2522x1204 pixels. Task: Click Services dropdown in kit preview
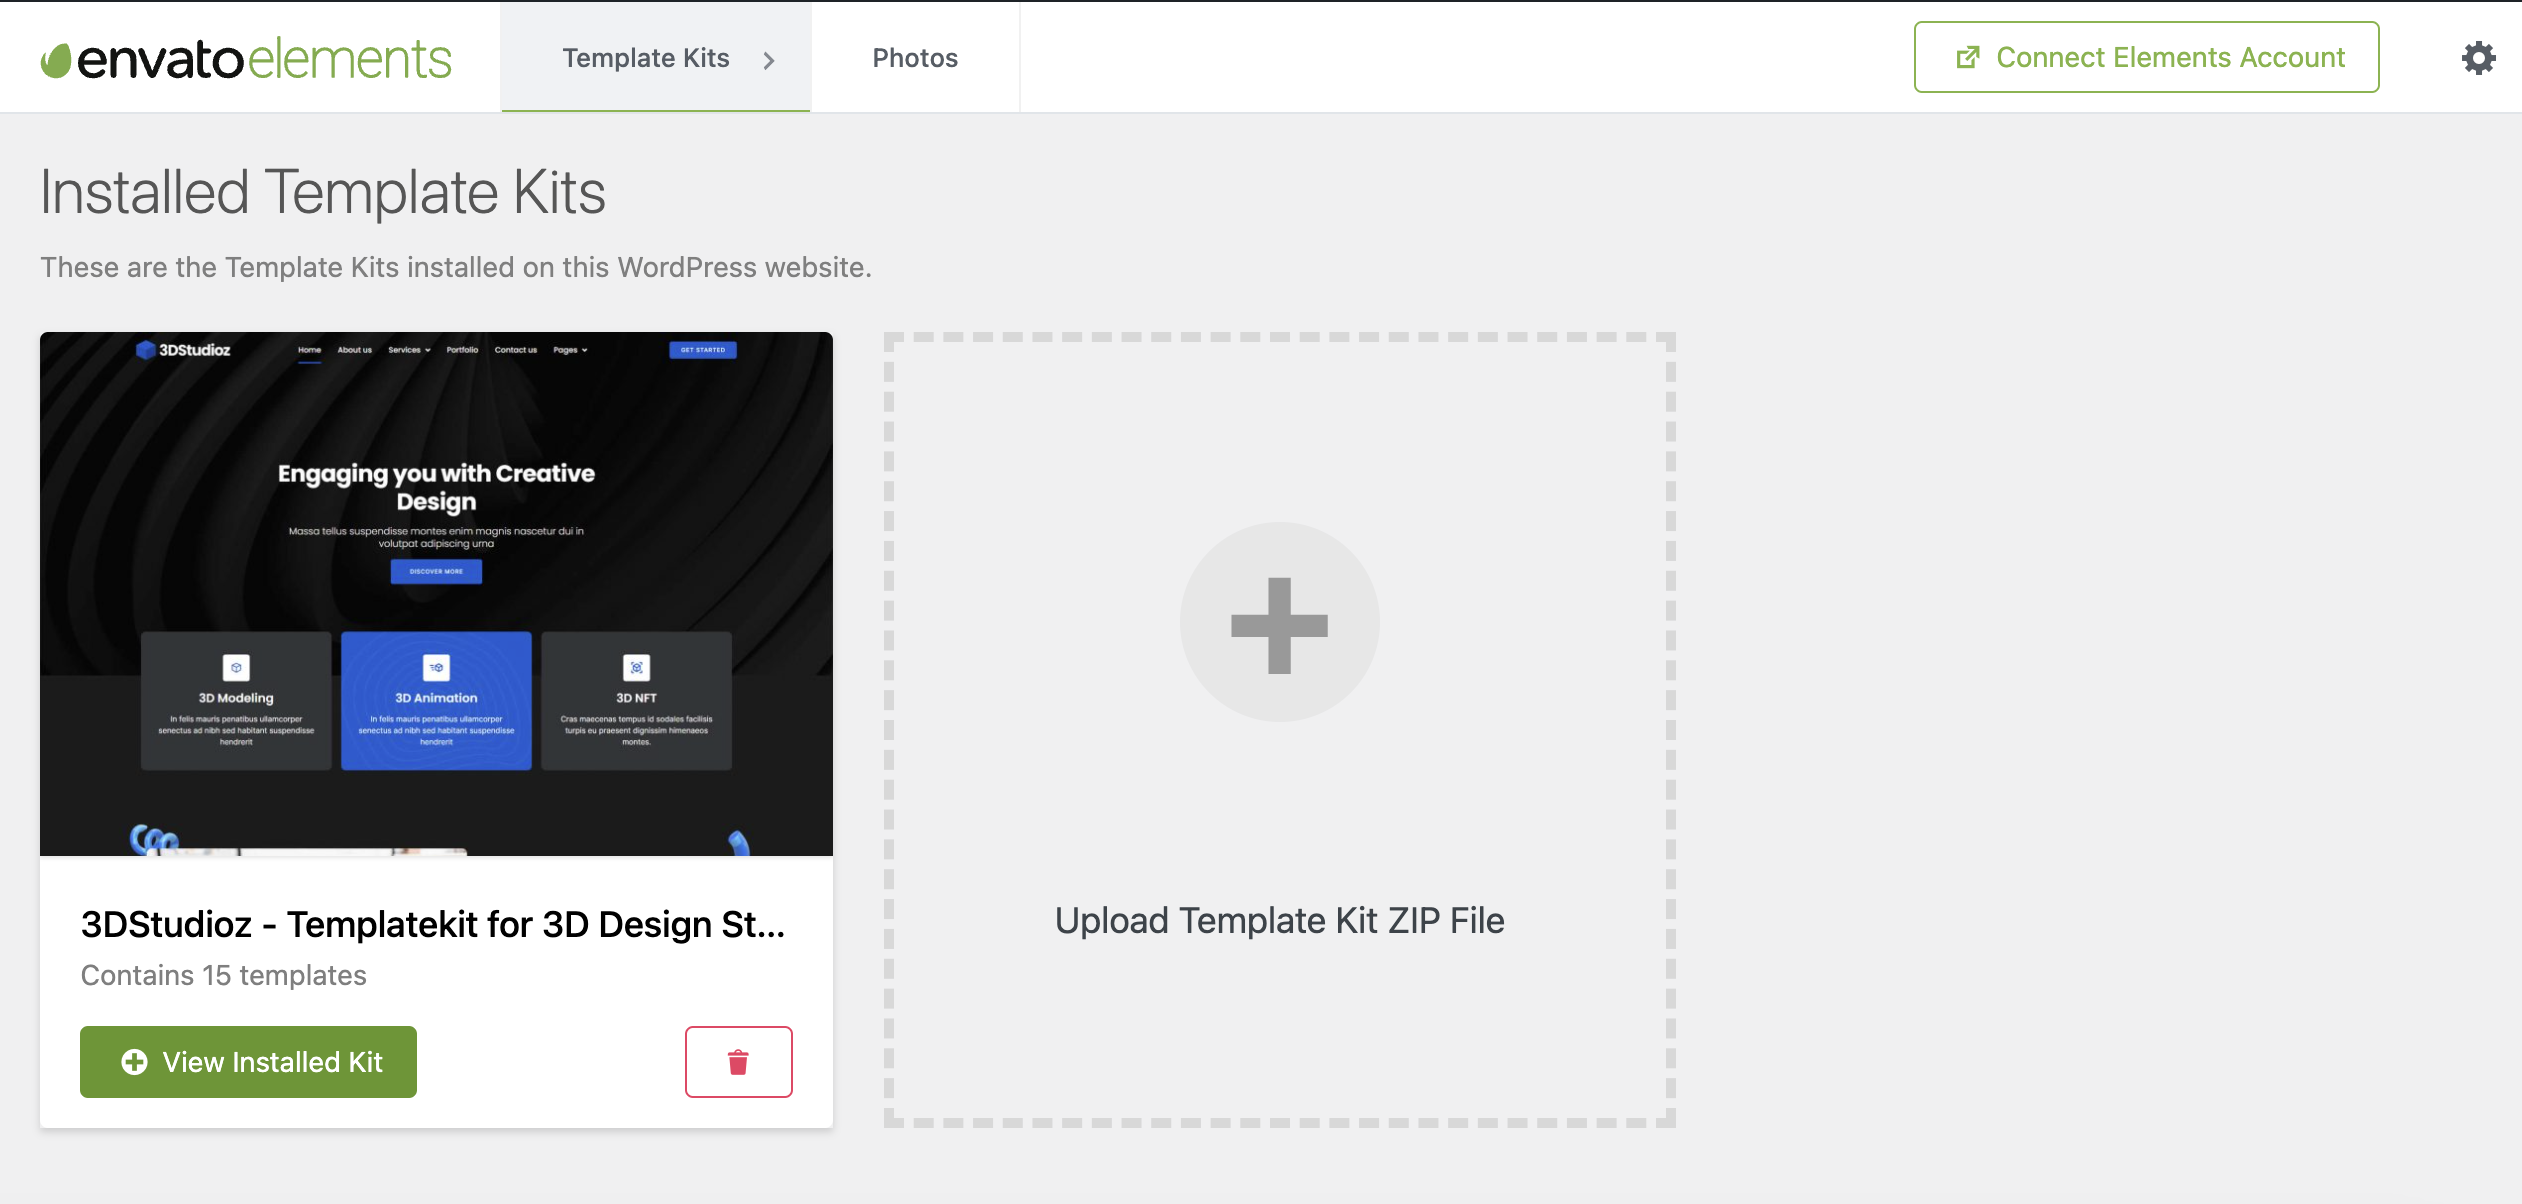(409, 350)
